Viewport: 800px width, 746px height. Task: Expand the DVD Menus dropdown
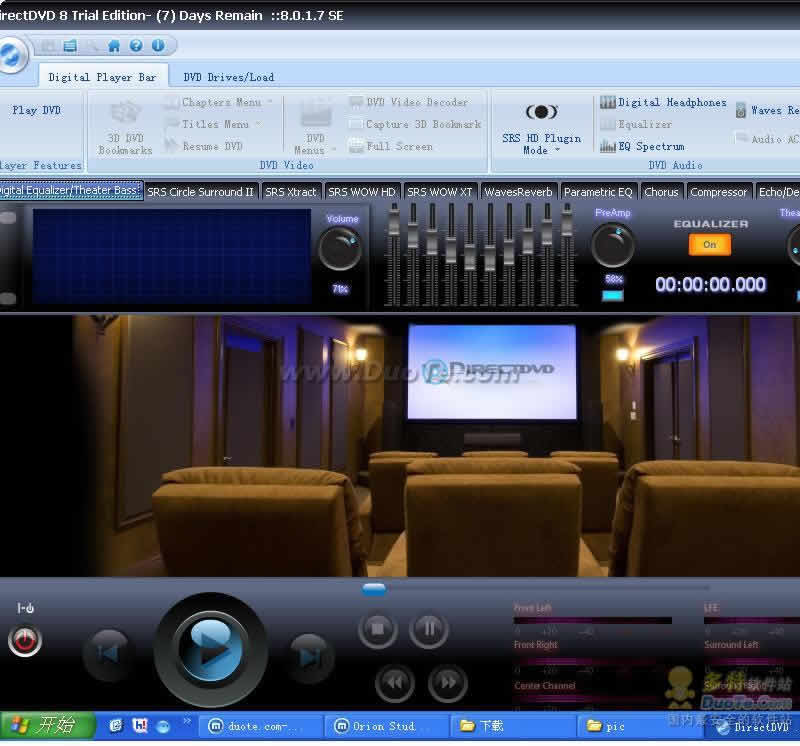click(x=334, y=150)
